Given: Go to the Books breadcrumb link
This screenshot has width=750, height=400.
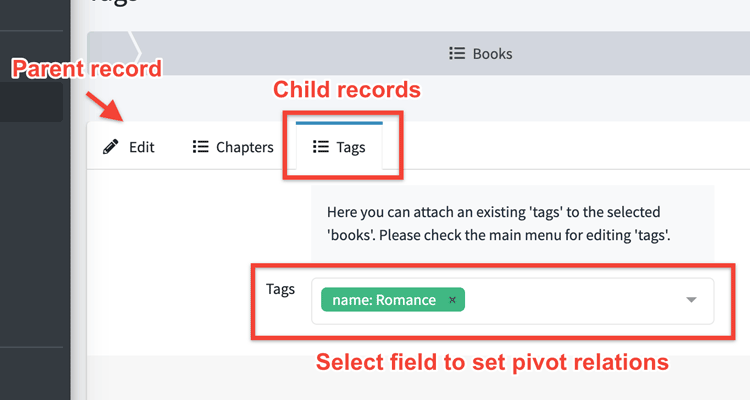Looking at the screenshot, I should pyautogui.click(x=492, y=54).
